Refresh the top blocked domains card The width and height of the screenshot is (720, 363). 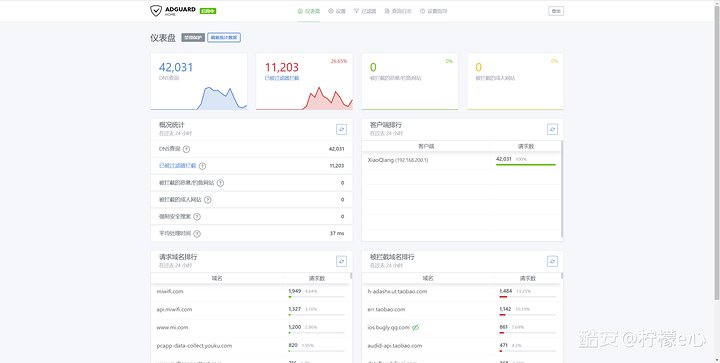point(552,262)
